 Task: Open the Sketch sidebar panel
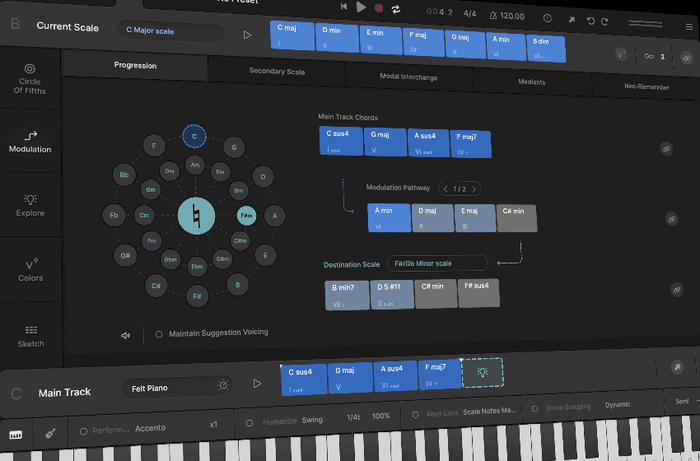pyautogui.click(x=30, y=335)
